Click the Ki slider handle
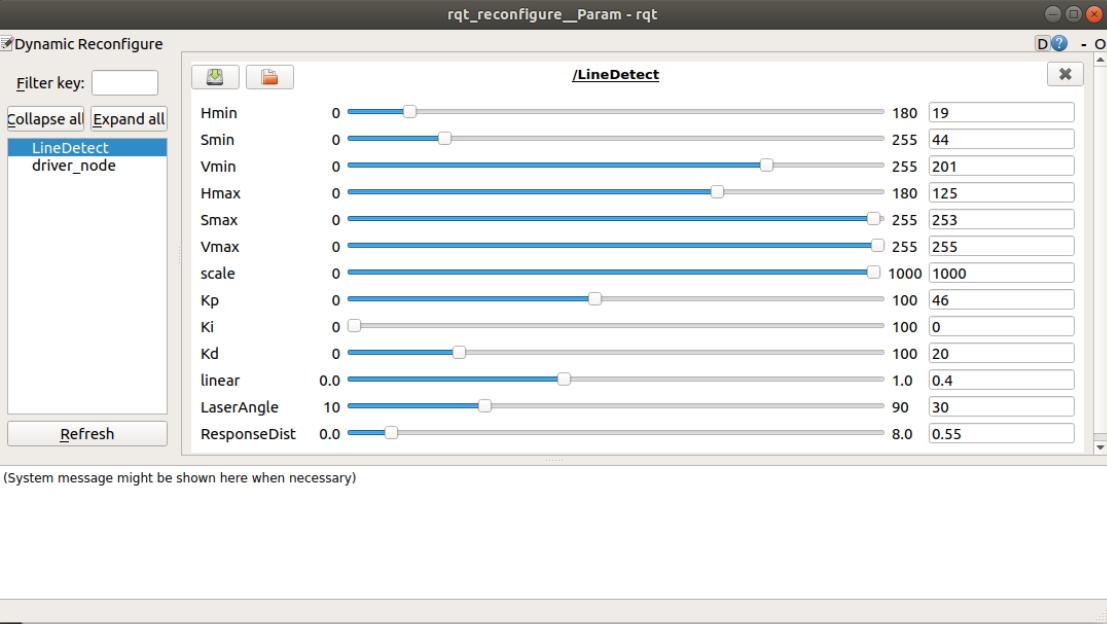The width and height of the screenshot is (1107, 624). 354,325
